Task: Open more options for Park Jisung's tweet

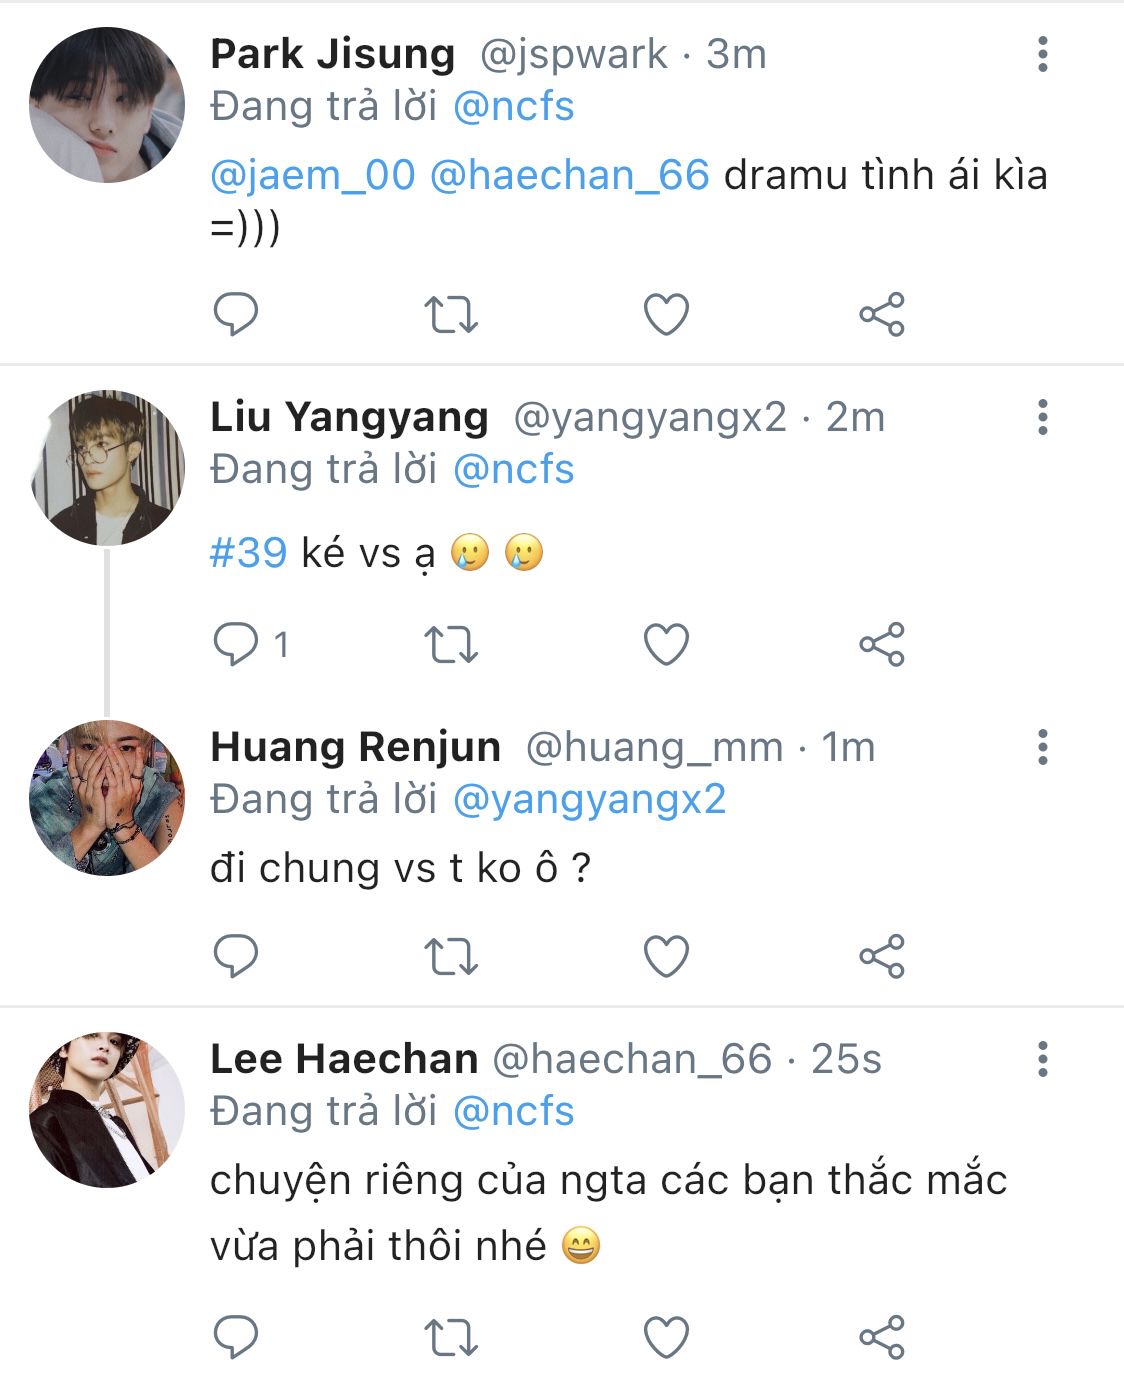Action: pos(1042,54)
